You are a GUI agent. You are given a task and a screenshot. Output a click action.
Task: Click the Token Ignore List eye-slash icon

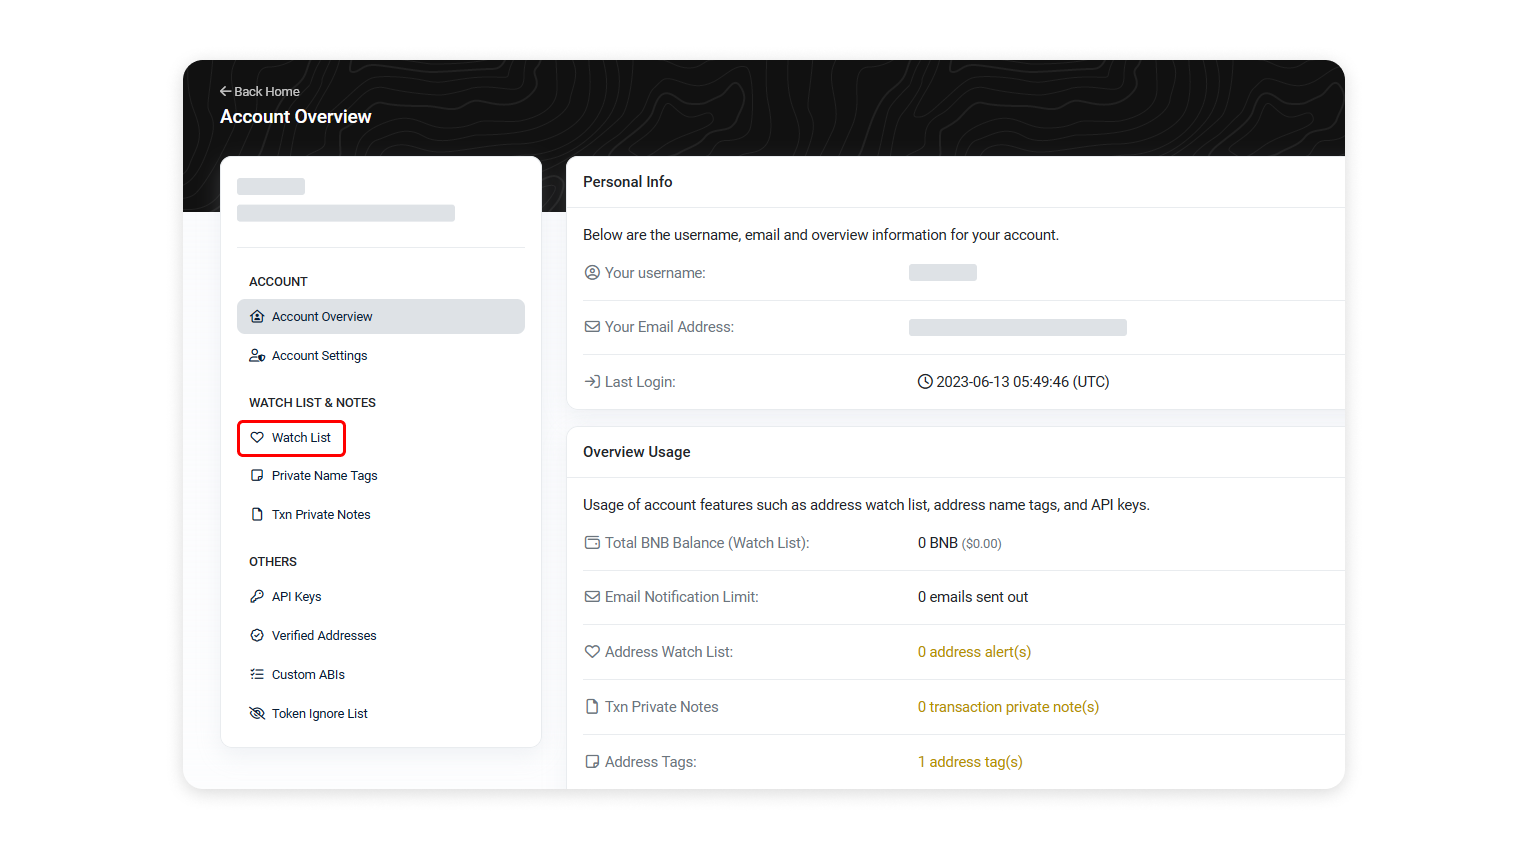[x=257, y=713]
